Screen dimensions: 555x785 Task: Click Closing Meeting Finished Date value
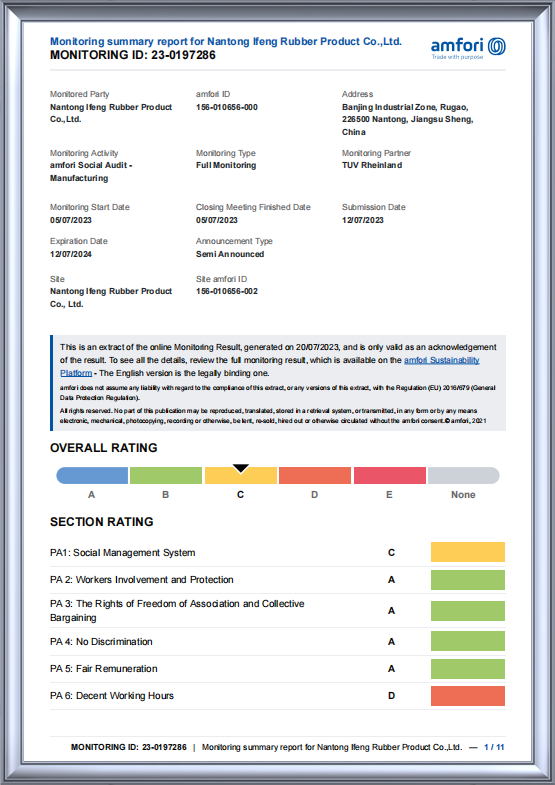pos(217,220)
